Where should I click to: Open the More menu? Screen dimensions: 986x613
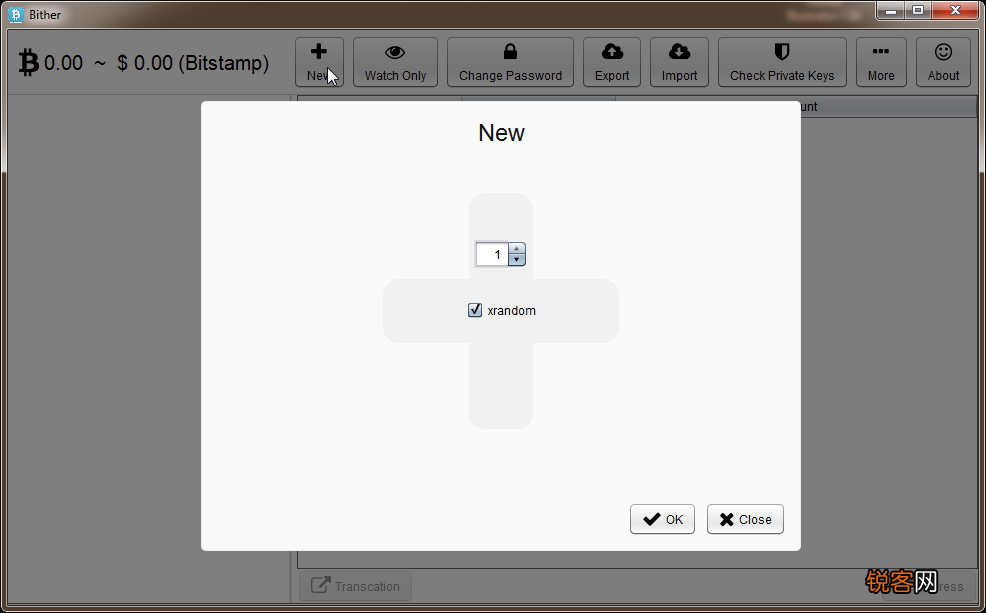881,62
